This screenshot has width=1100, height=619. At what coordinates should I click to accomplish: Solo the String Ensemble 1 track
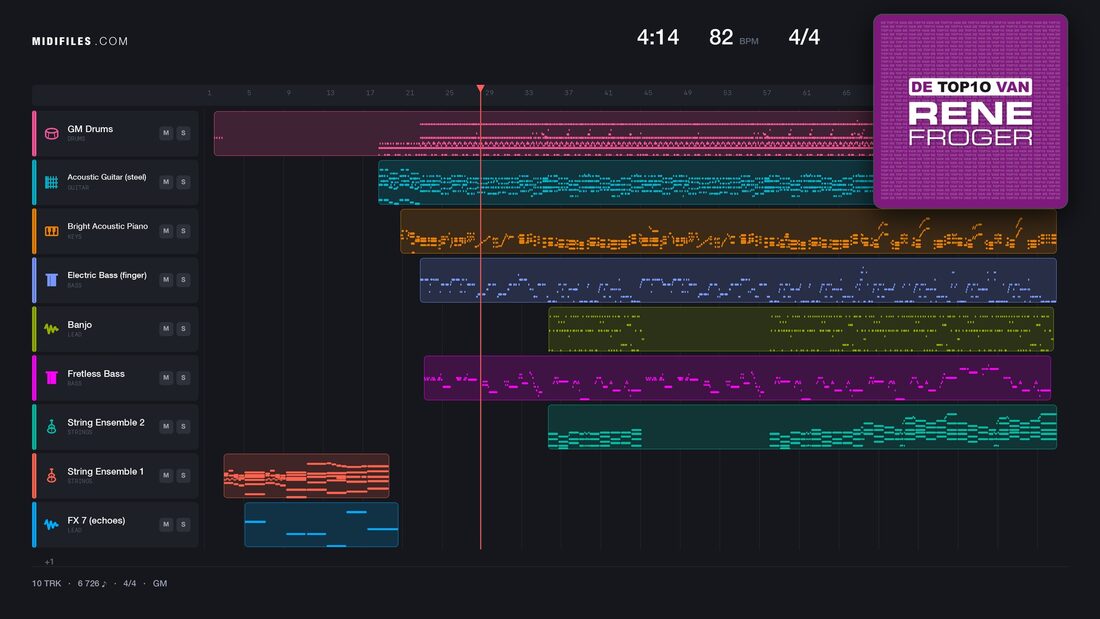pos(183,475)
